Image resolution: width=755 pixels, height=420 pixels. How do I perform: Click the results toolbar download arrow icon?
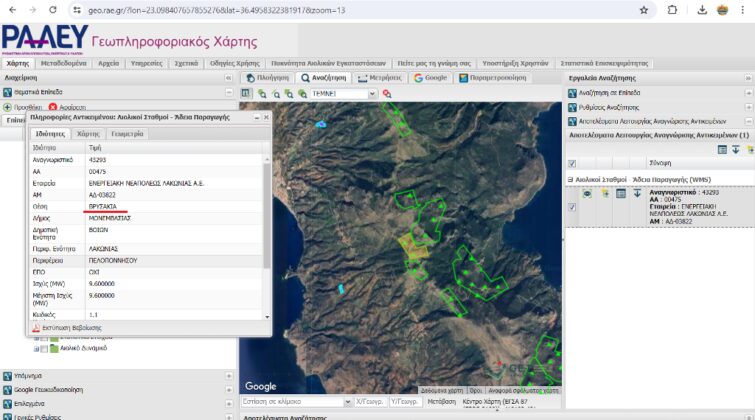coord(735,150)
